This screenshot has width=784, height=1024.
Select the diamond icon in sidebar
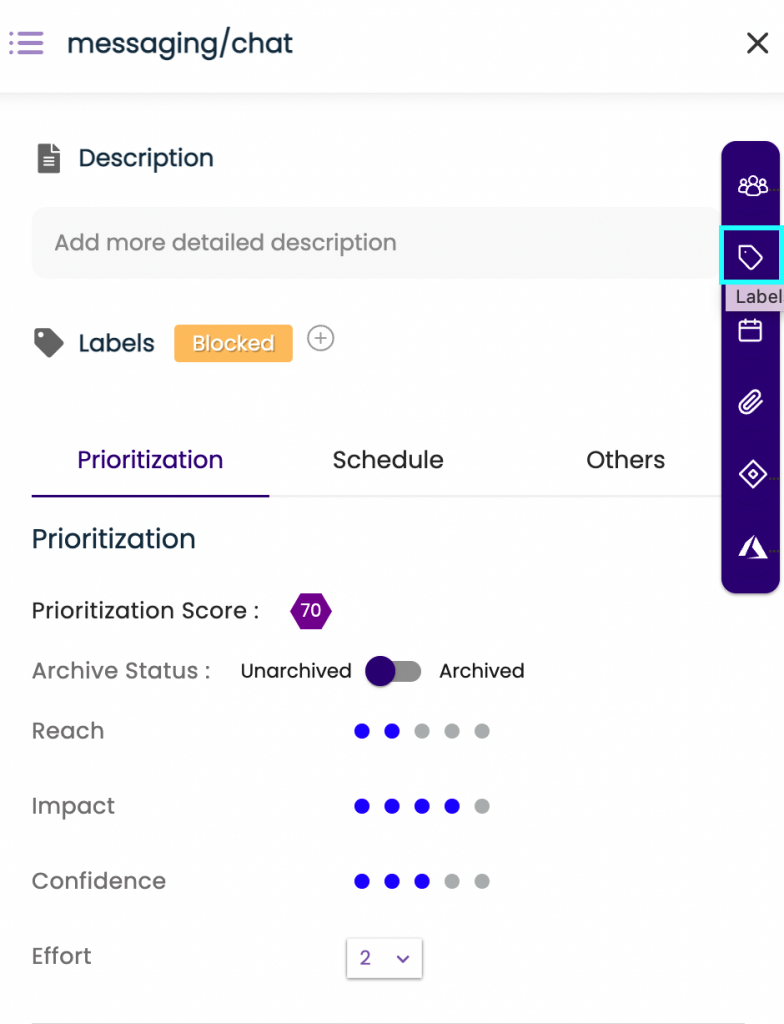[x=753, y=474]
